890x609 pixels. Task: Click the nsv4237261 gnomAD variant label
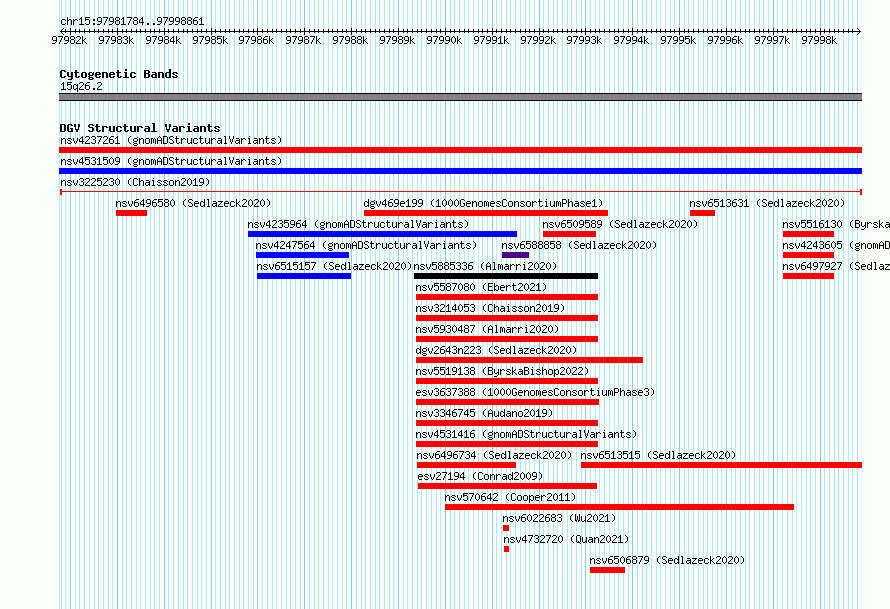[x=171, y=140]
